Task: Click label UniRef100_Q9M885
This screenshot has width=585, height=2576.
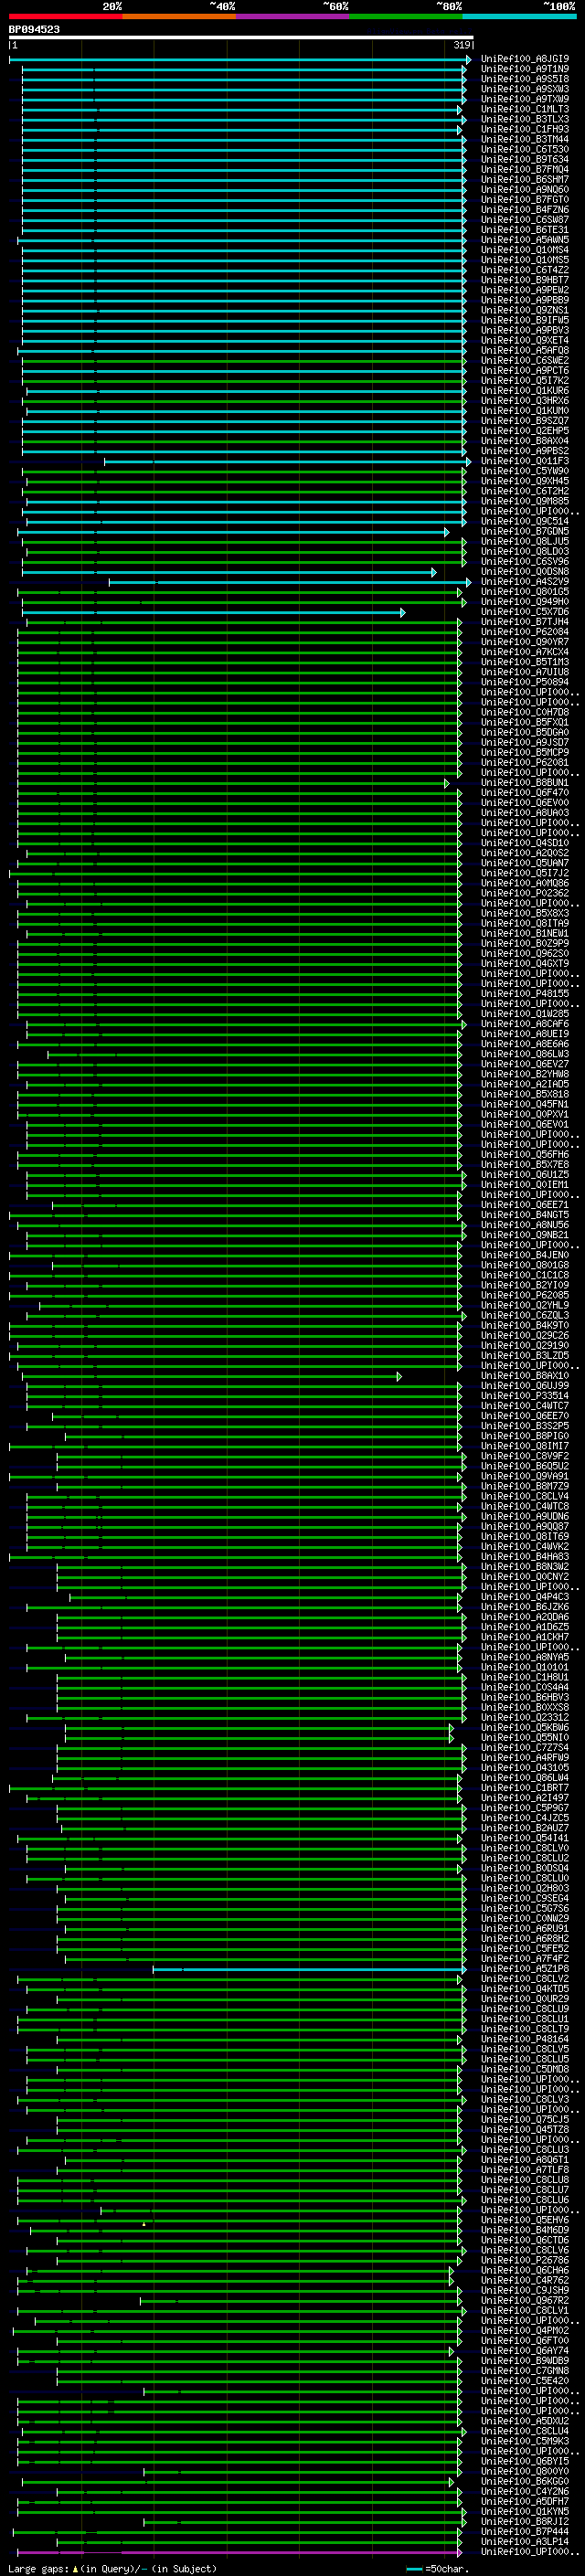Action: pyautogui.click(x=525, y=502)
